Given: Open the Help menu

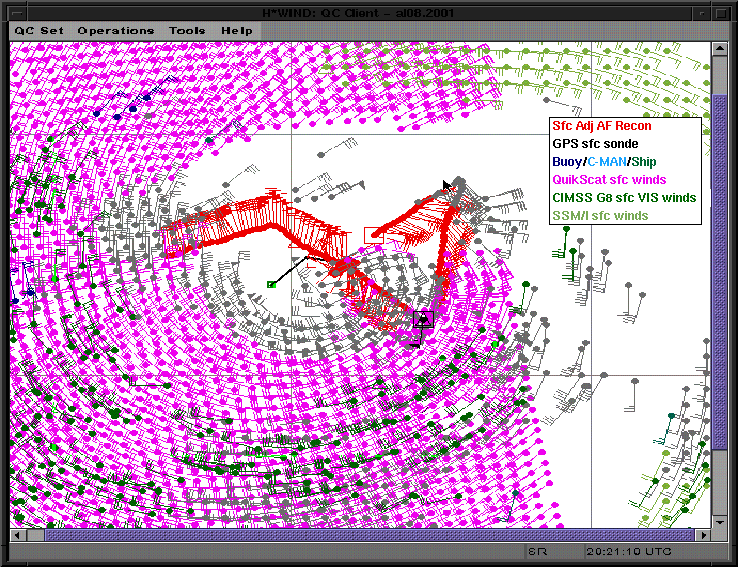Looking at the screenshot, I should (x=237, y=30).
